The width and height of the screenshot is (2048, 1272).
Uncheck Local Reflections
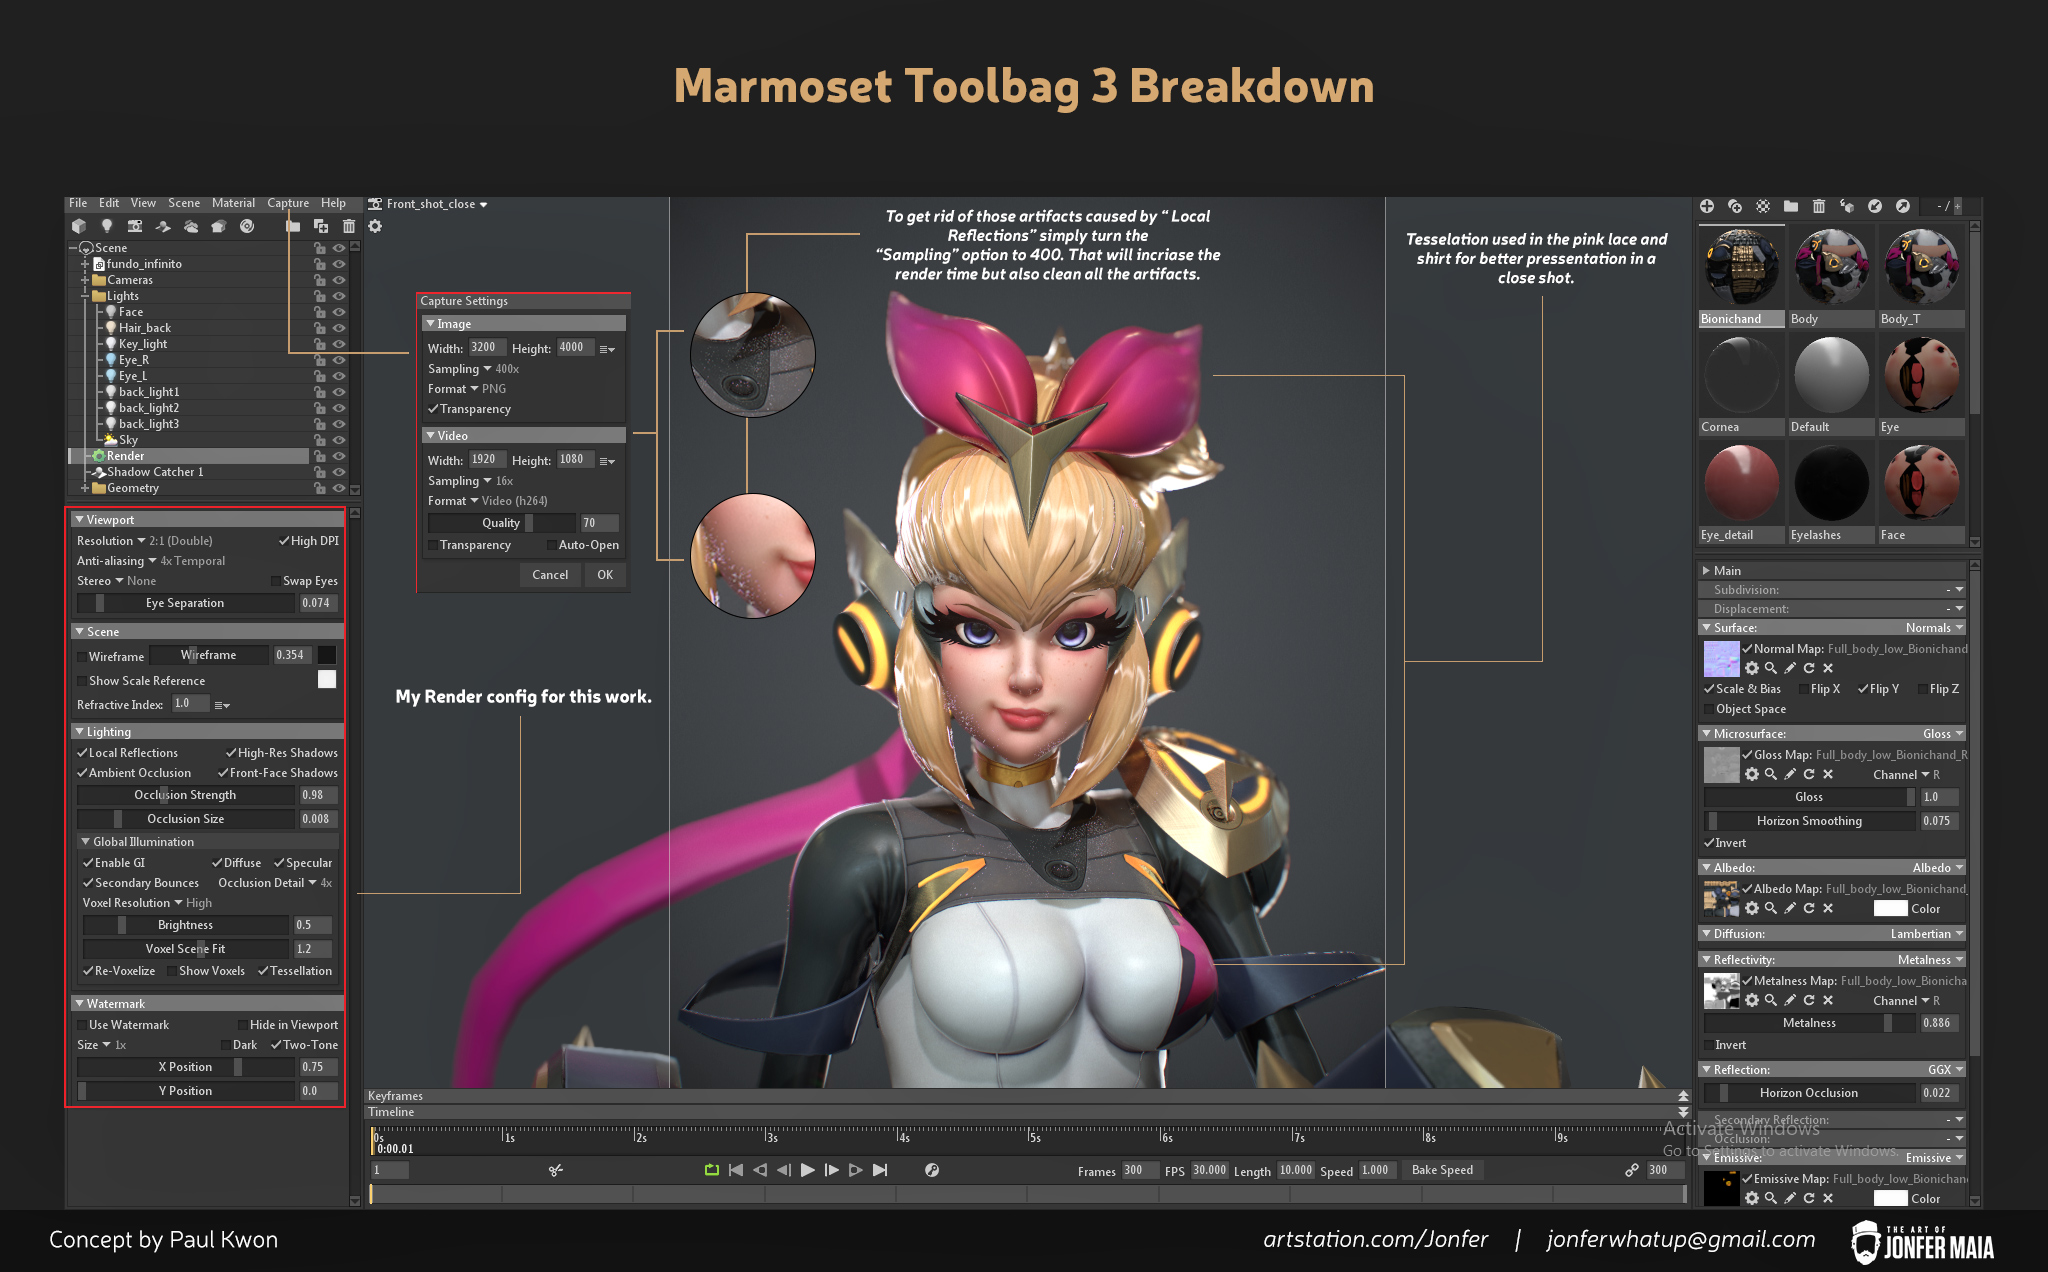point(82,753)
